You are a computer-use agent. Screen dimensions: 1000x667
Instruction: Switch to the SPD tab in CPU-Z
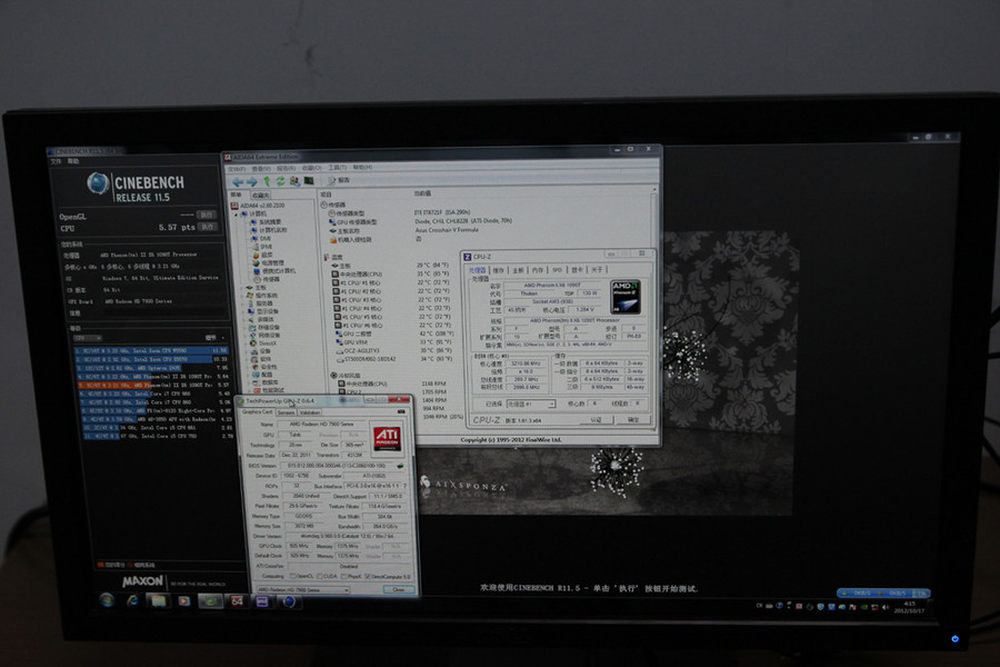pyautogui.click(x=557, y=270)
